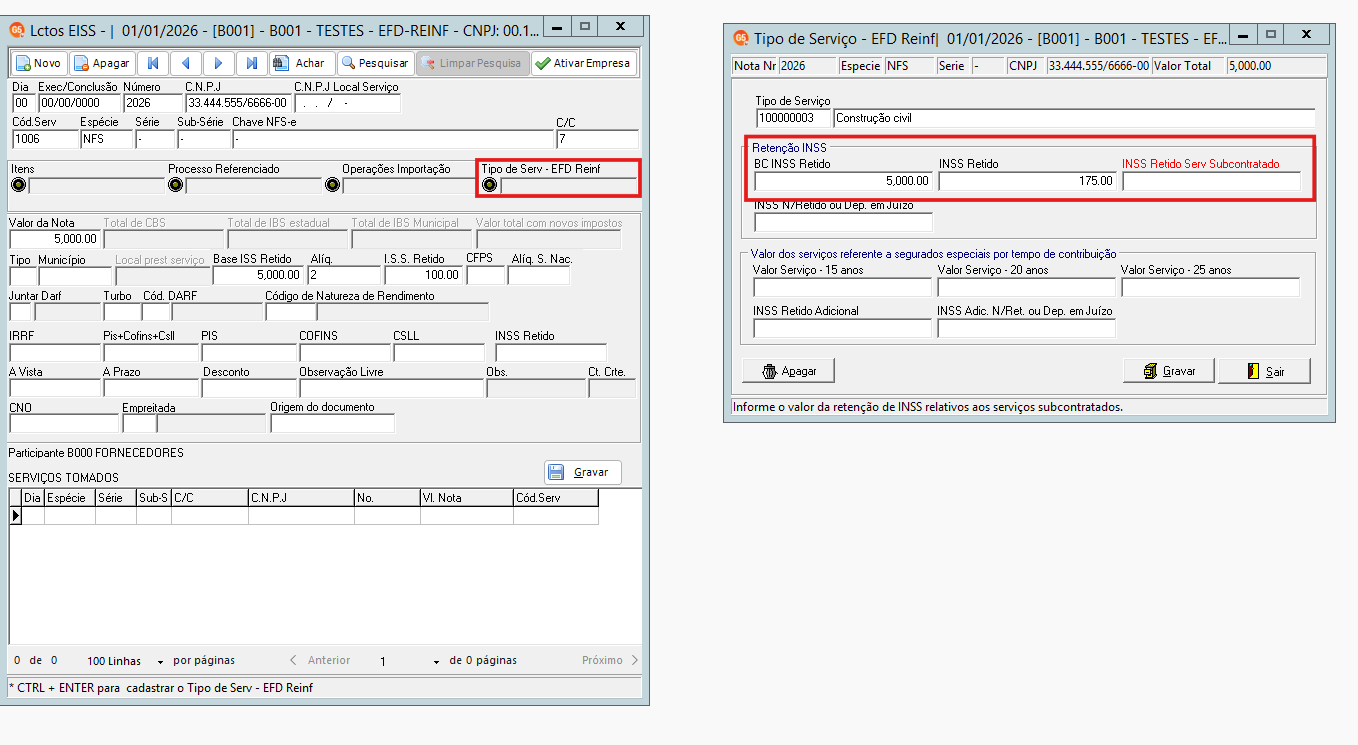
Task: Click Ativar Empresa button
Action: pyautogui.click(x=584, y=63)
